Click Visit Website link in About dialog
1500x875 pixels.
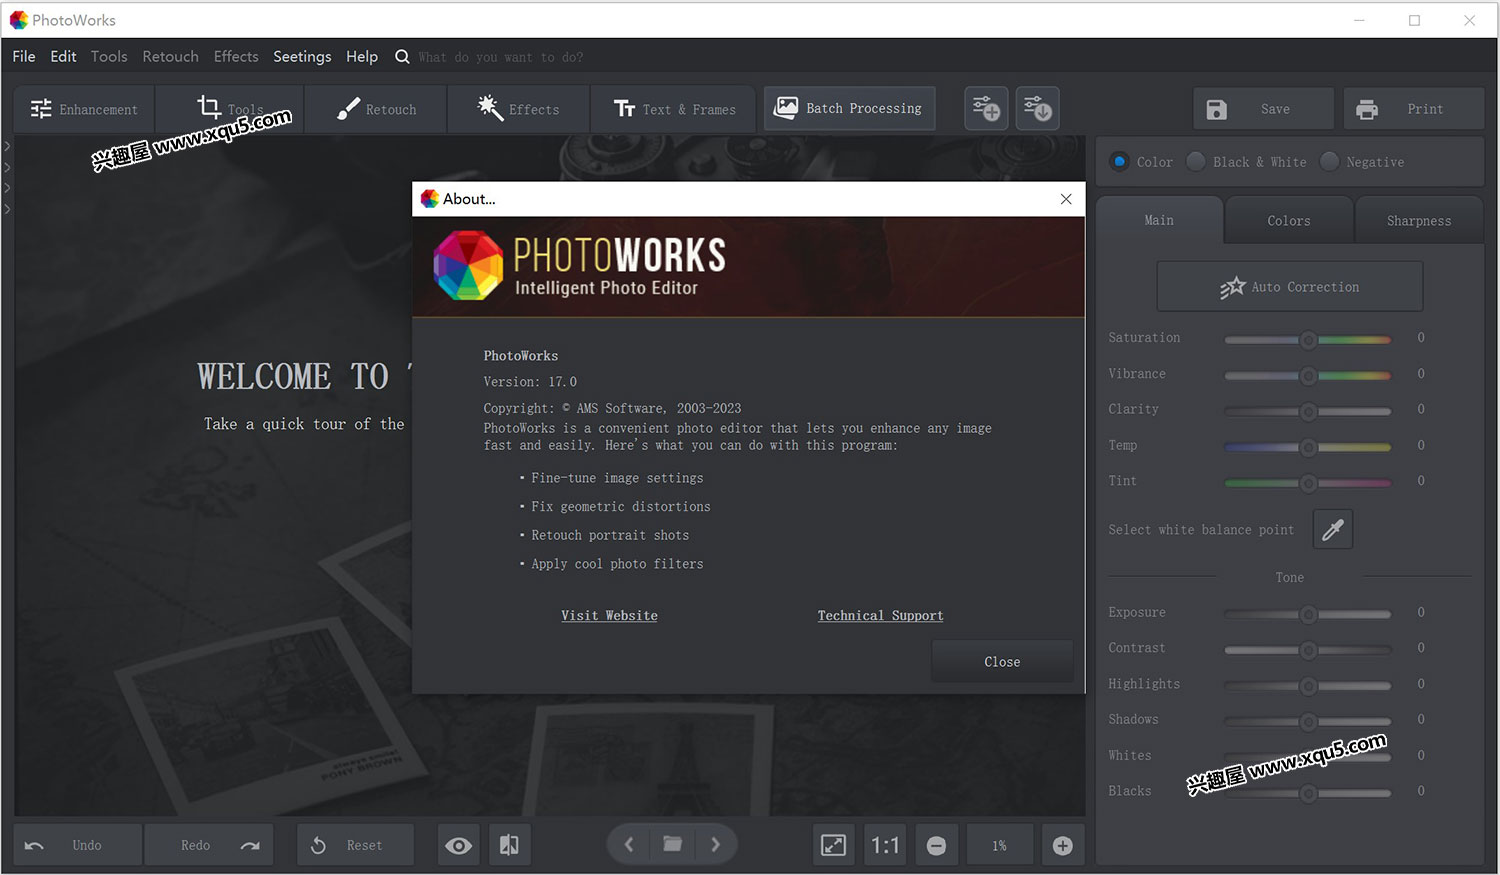pos(609,616)
